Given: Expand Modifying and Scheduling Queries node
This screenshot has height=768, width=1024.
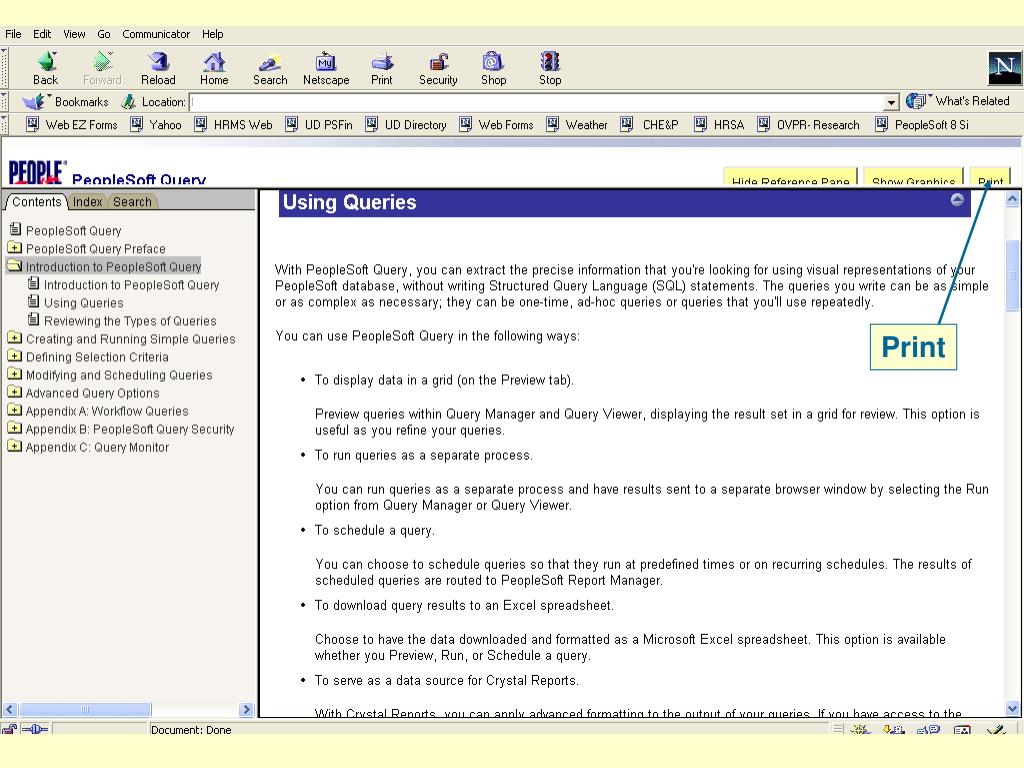Looking at the screenshot, I should pos(14,374).
